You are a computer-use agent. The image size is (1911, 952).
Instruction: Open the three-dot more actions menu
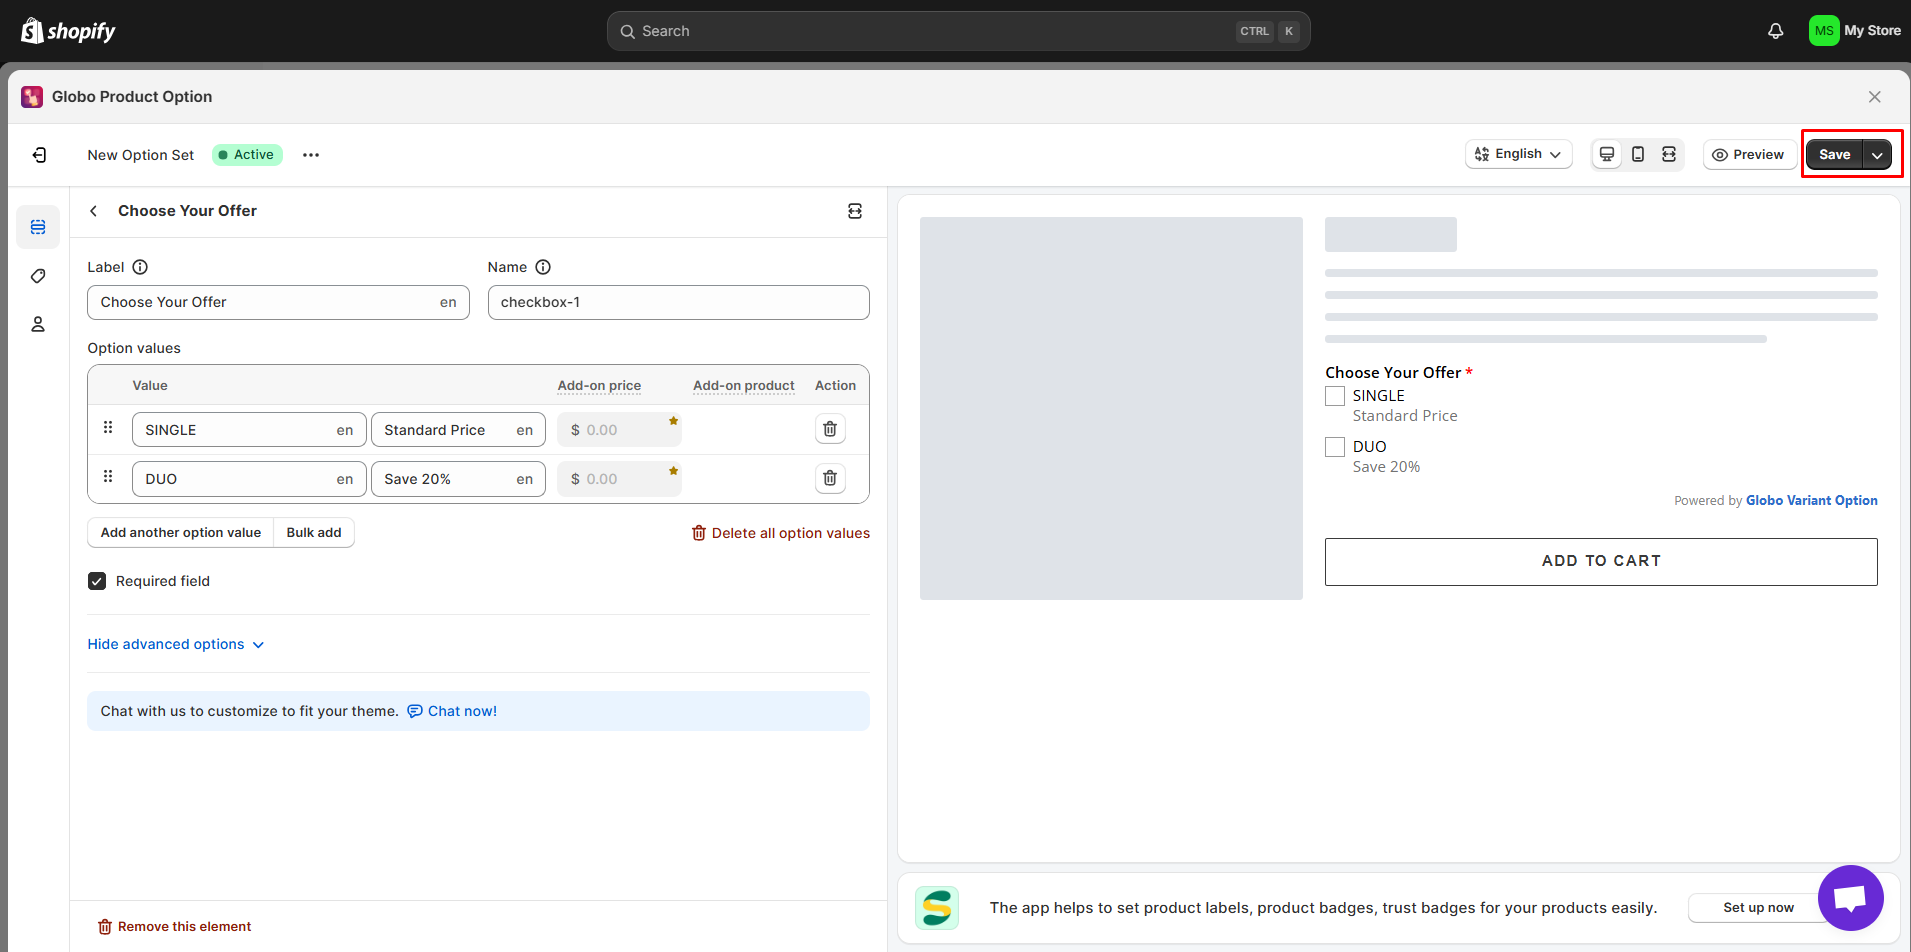(x=311, y=155)
